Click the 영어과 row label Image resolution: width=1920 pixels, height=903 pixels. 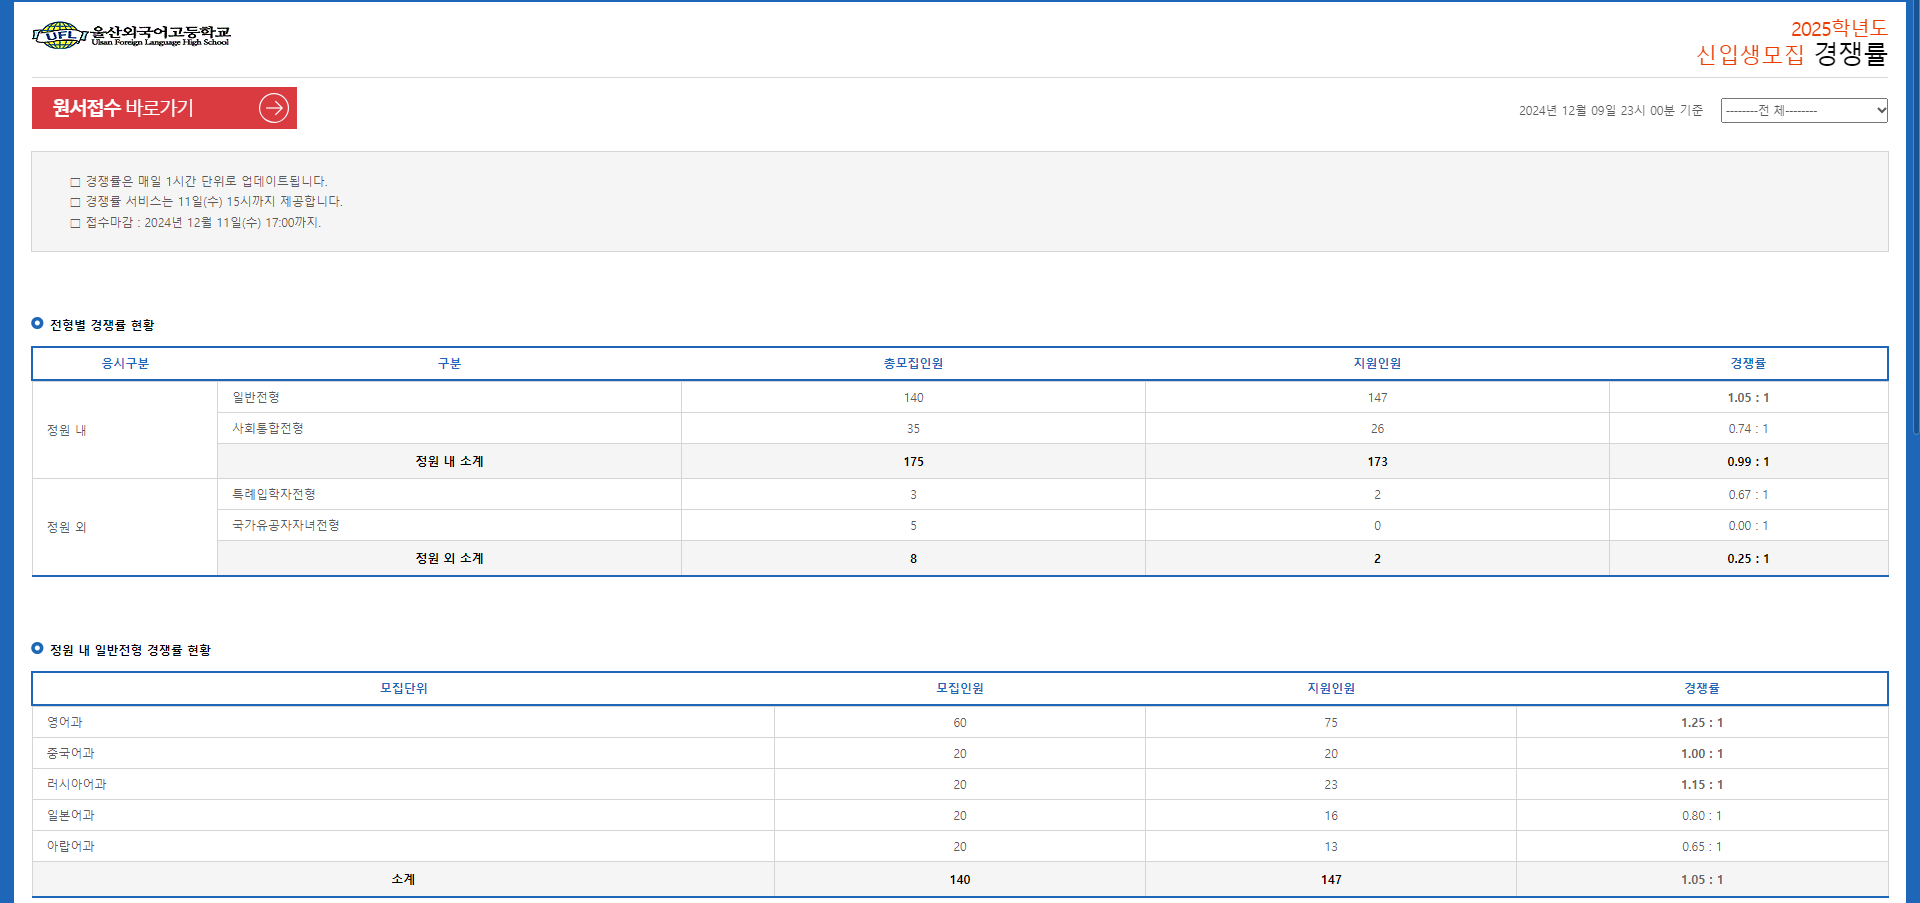click(x=65, y=722)
